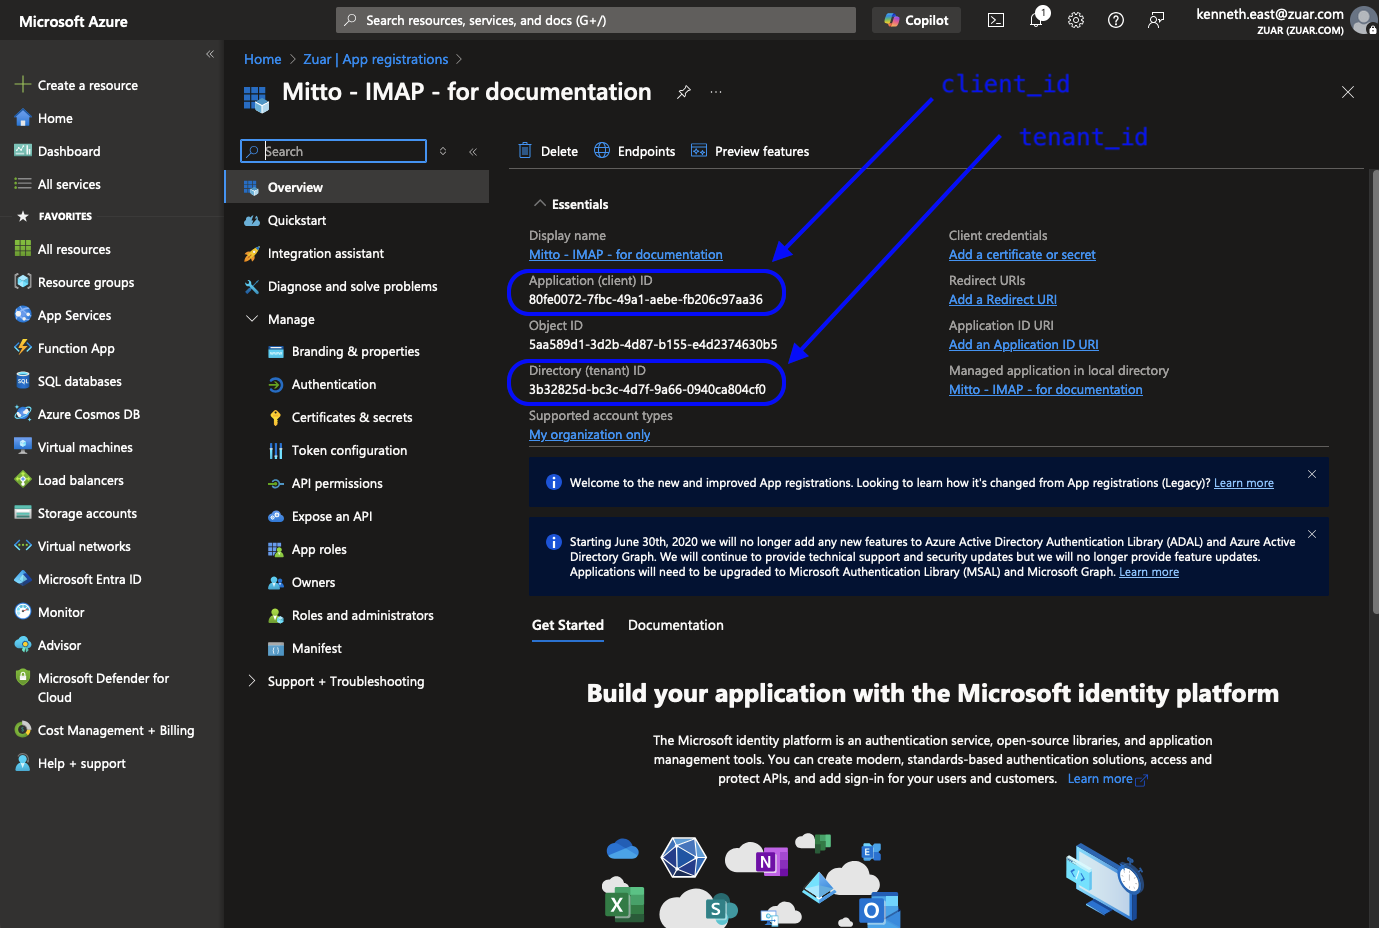
Task: Open App roles
Action: point(319,549)
